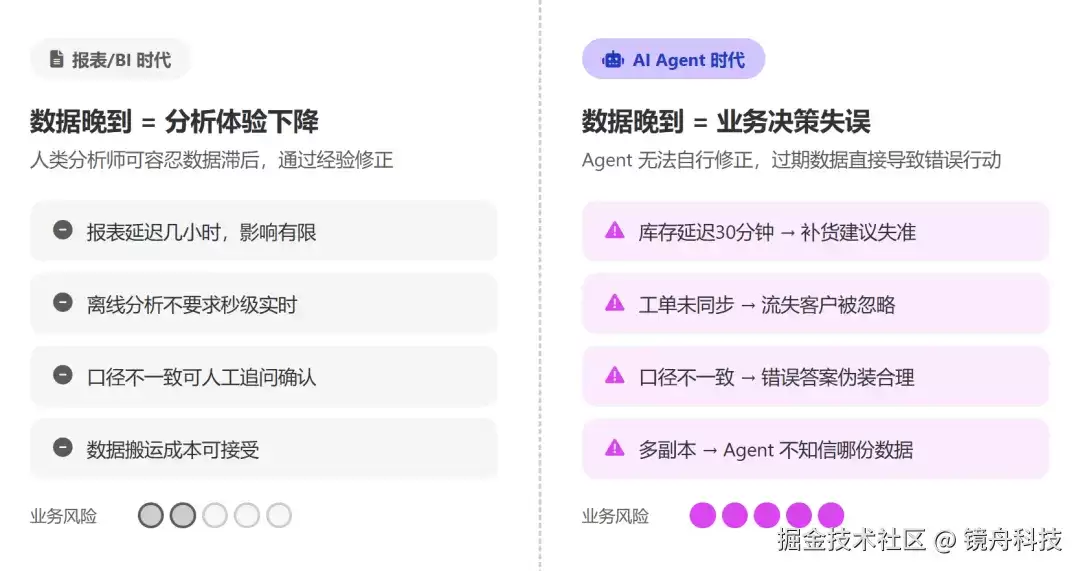Viewport: 1080px width, 571px height.
Task: Click the last empty gray risk dot
Action: [279, 515]
